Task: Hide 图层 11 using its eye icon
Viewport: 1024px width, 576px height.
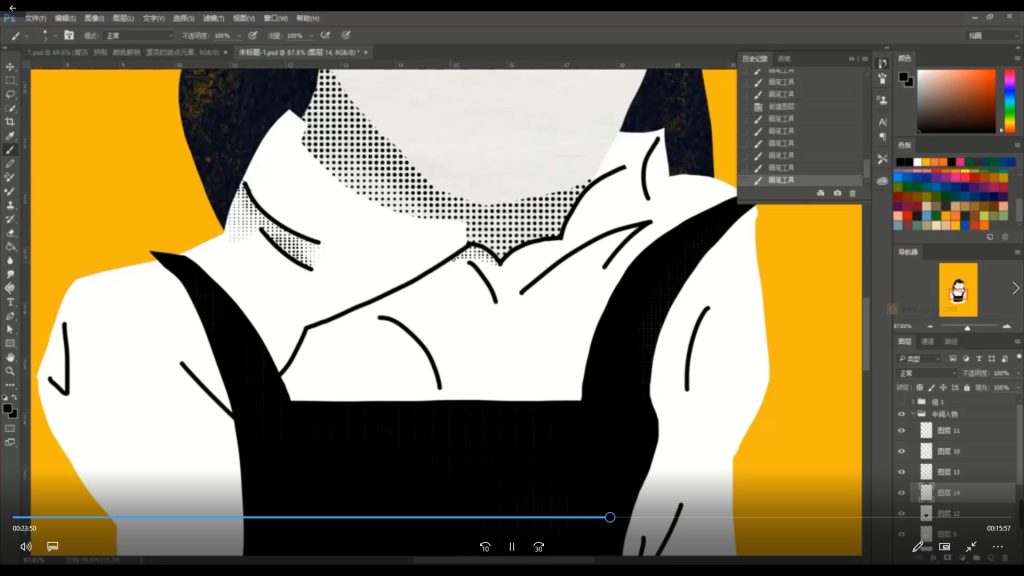Action: [901, 430]
